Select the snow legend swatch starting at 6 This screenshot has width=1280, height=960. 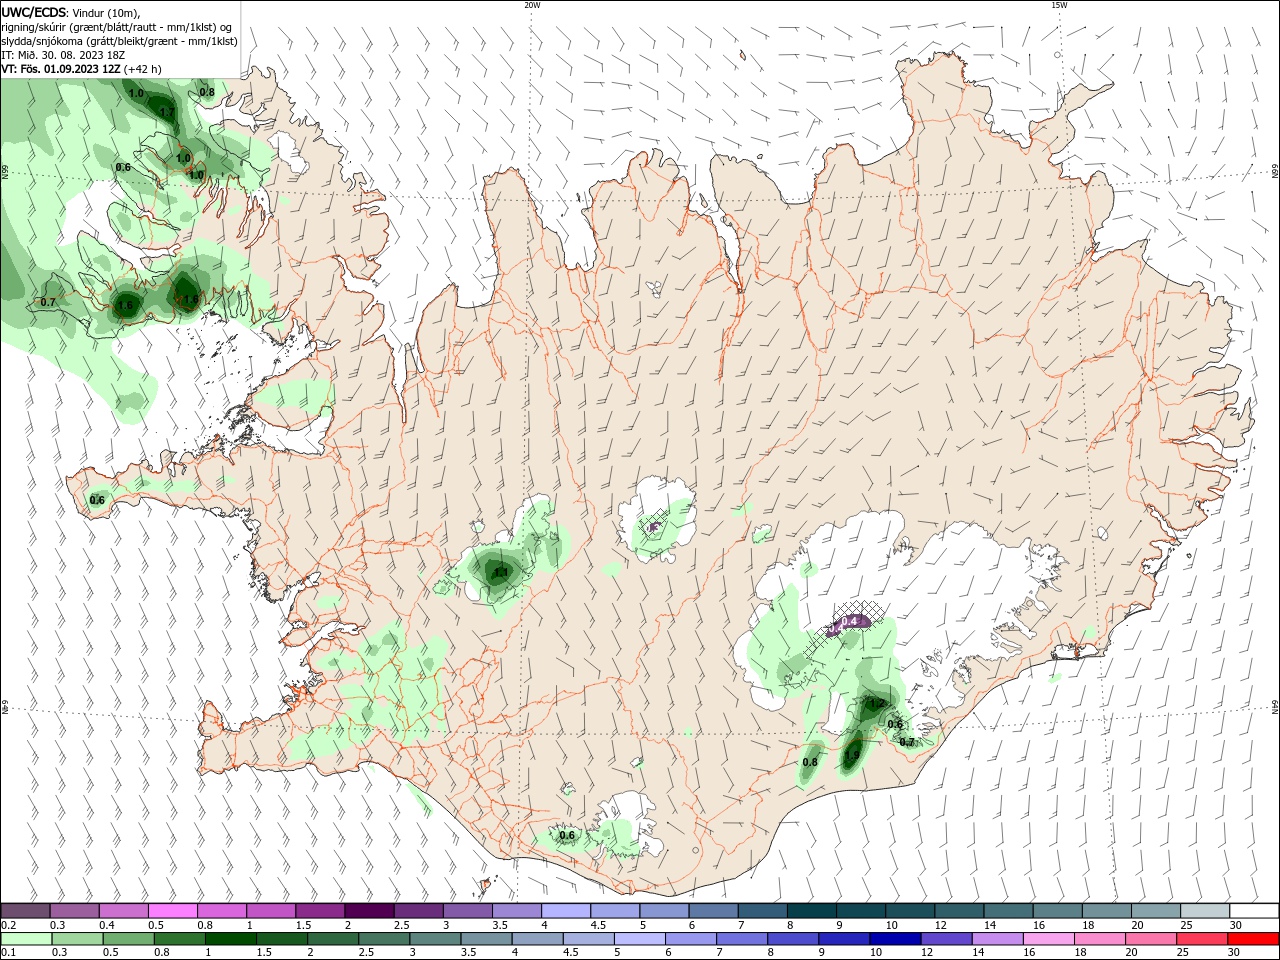click(712, 911)
